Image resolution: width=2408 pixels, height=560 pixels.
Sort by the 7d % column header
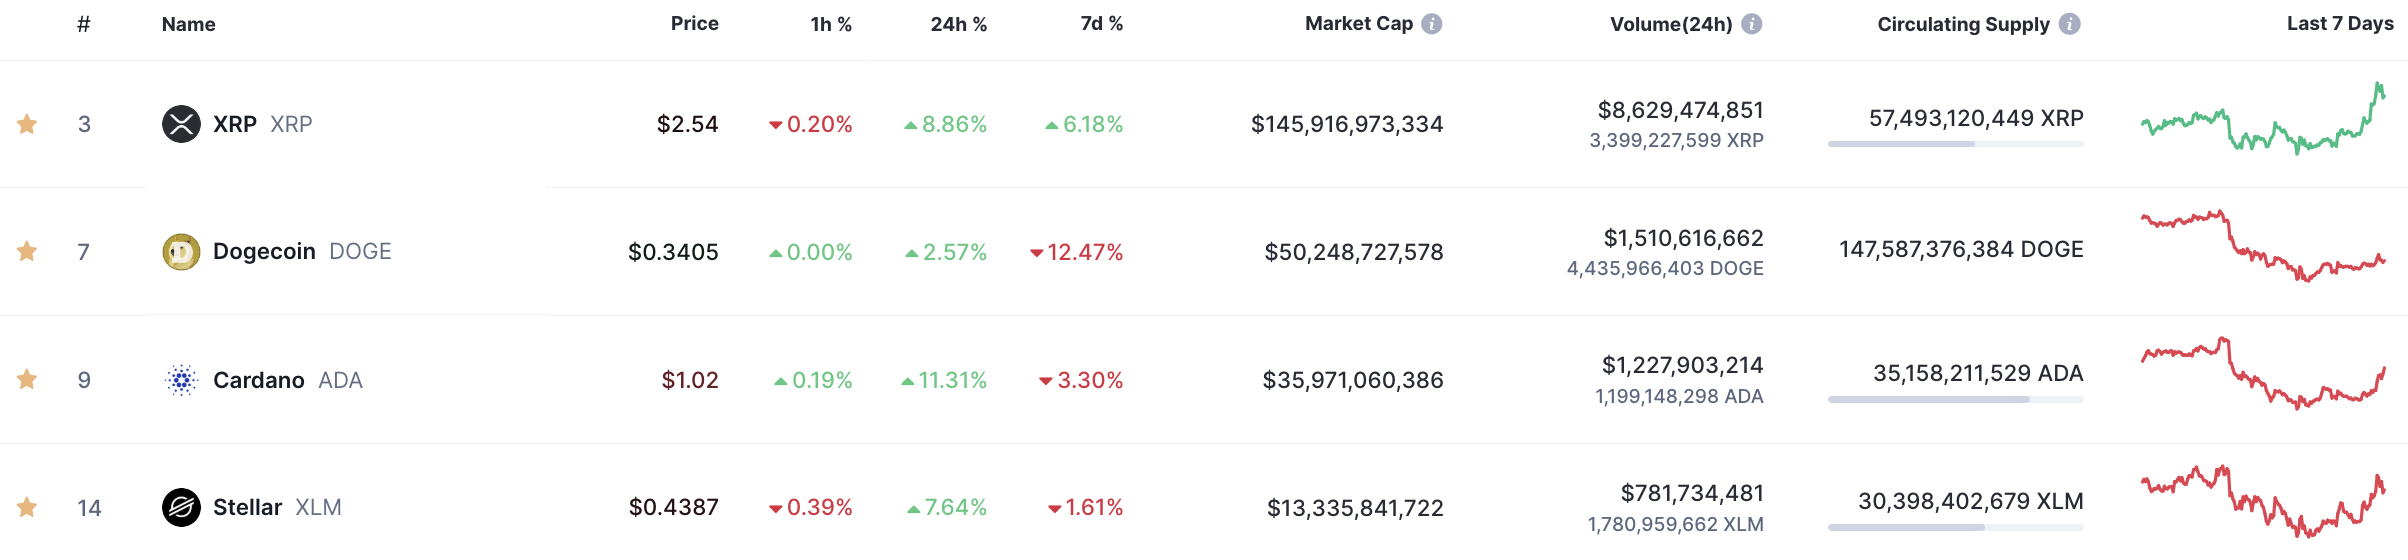[x=1101, y=24]
